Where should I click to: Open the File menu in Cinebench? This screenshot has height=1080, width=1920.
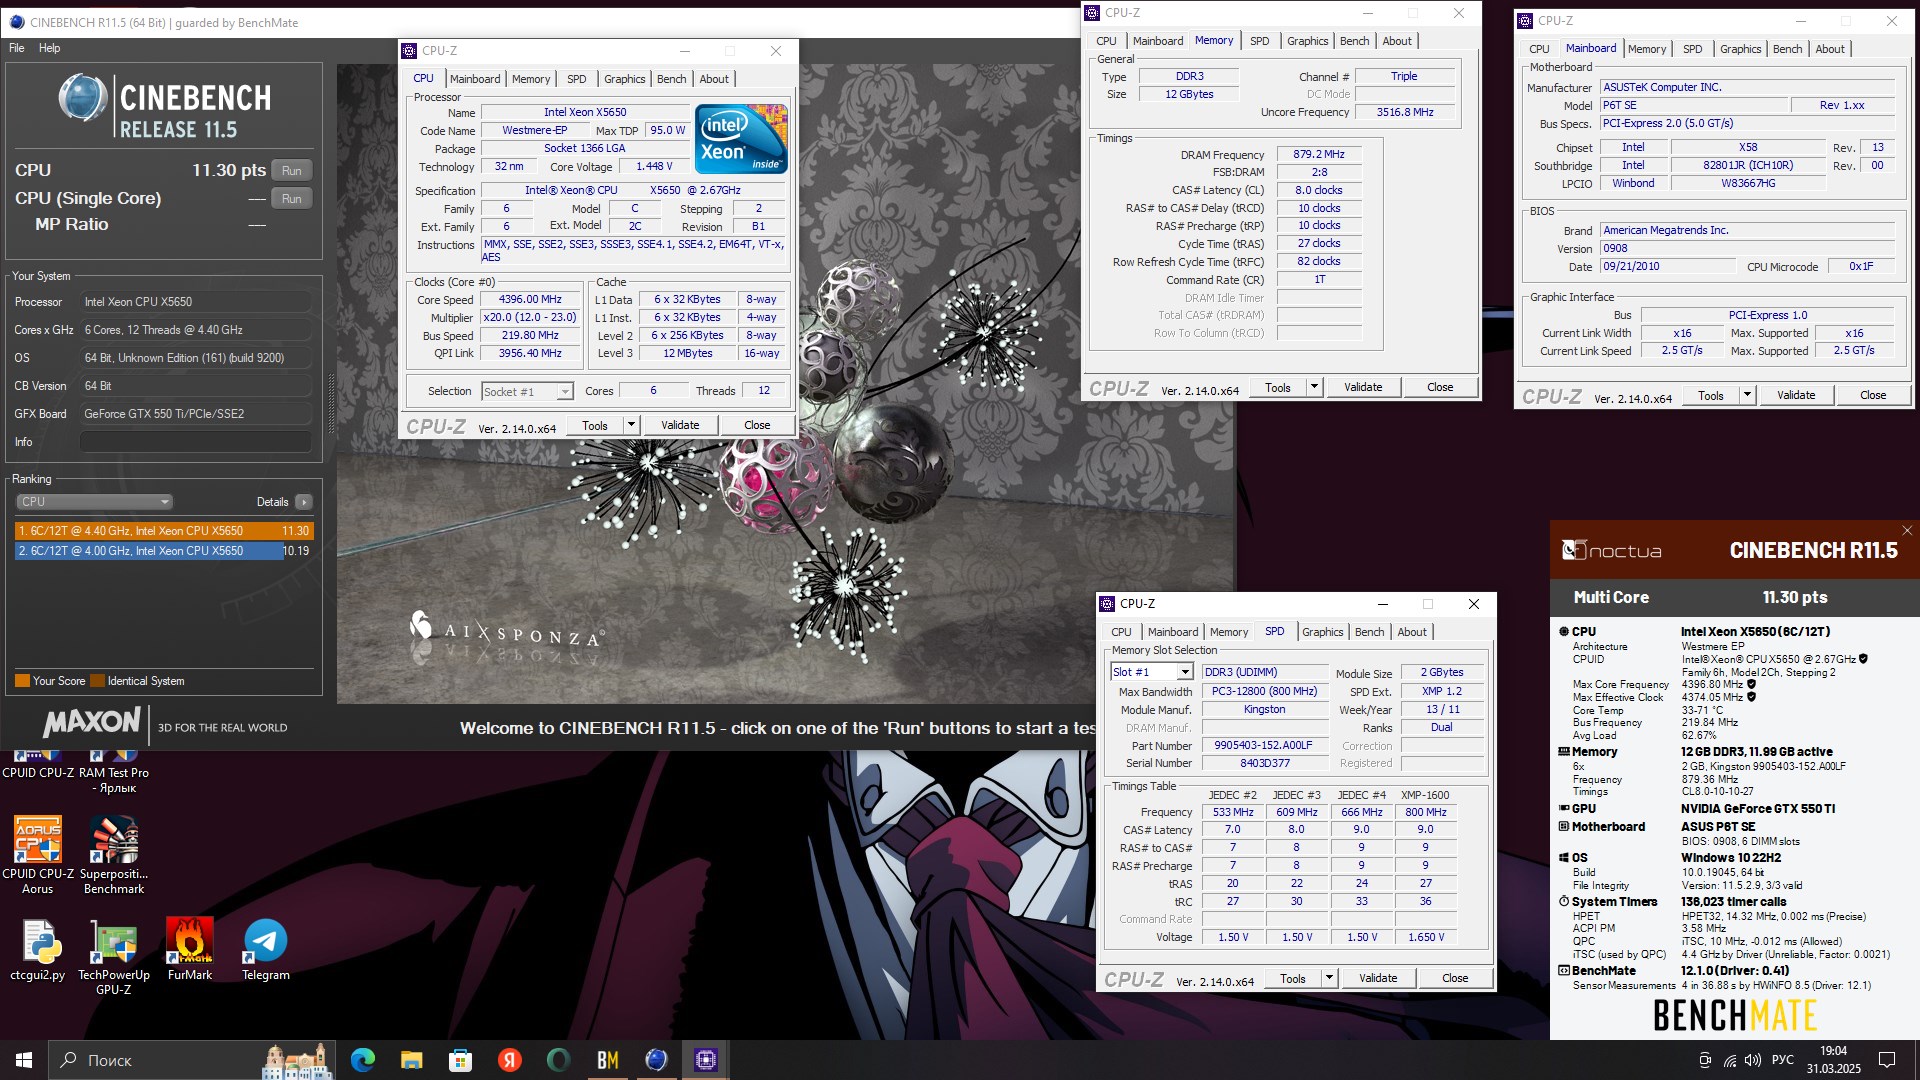[17, 48]
